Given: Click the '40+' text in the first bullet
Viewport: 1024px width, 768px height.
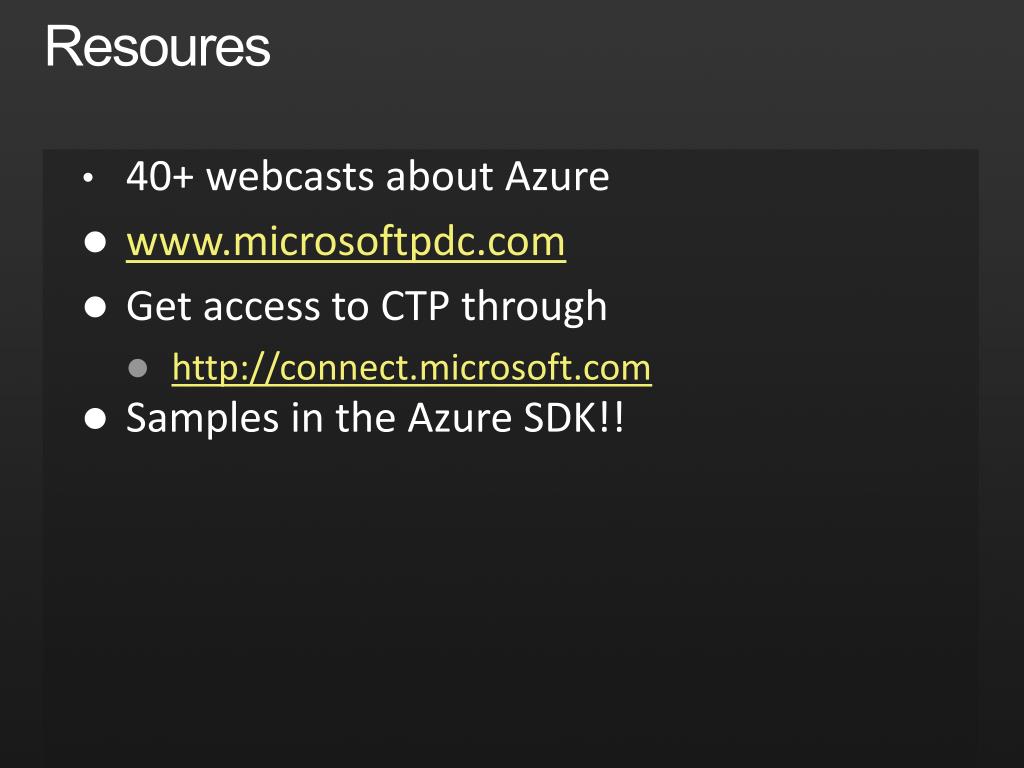Looking at the screenshot, I should 160,176.
